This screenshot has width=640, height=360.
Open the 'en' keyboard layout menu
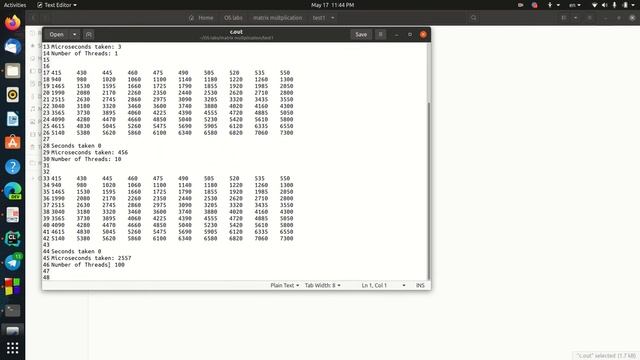click(575, 5)
